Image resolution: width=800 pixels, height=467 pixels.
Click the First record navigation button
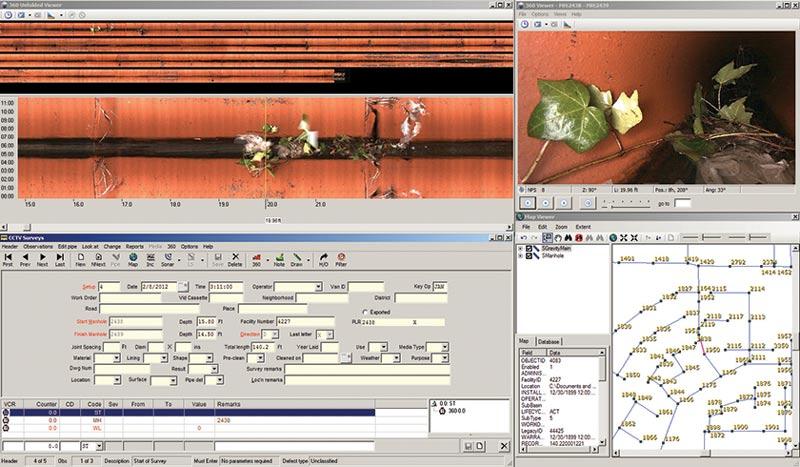click(x=8, y=259)
